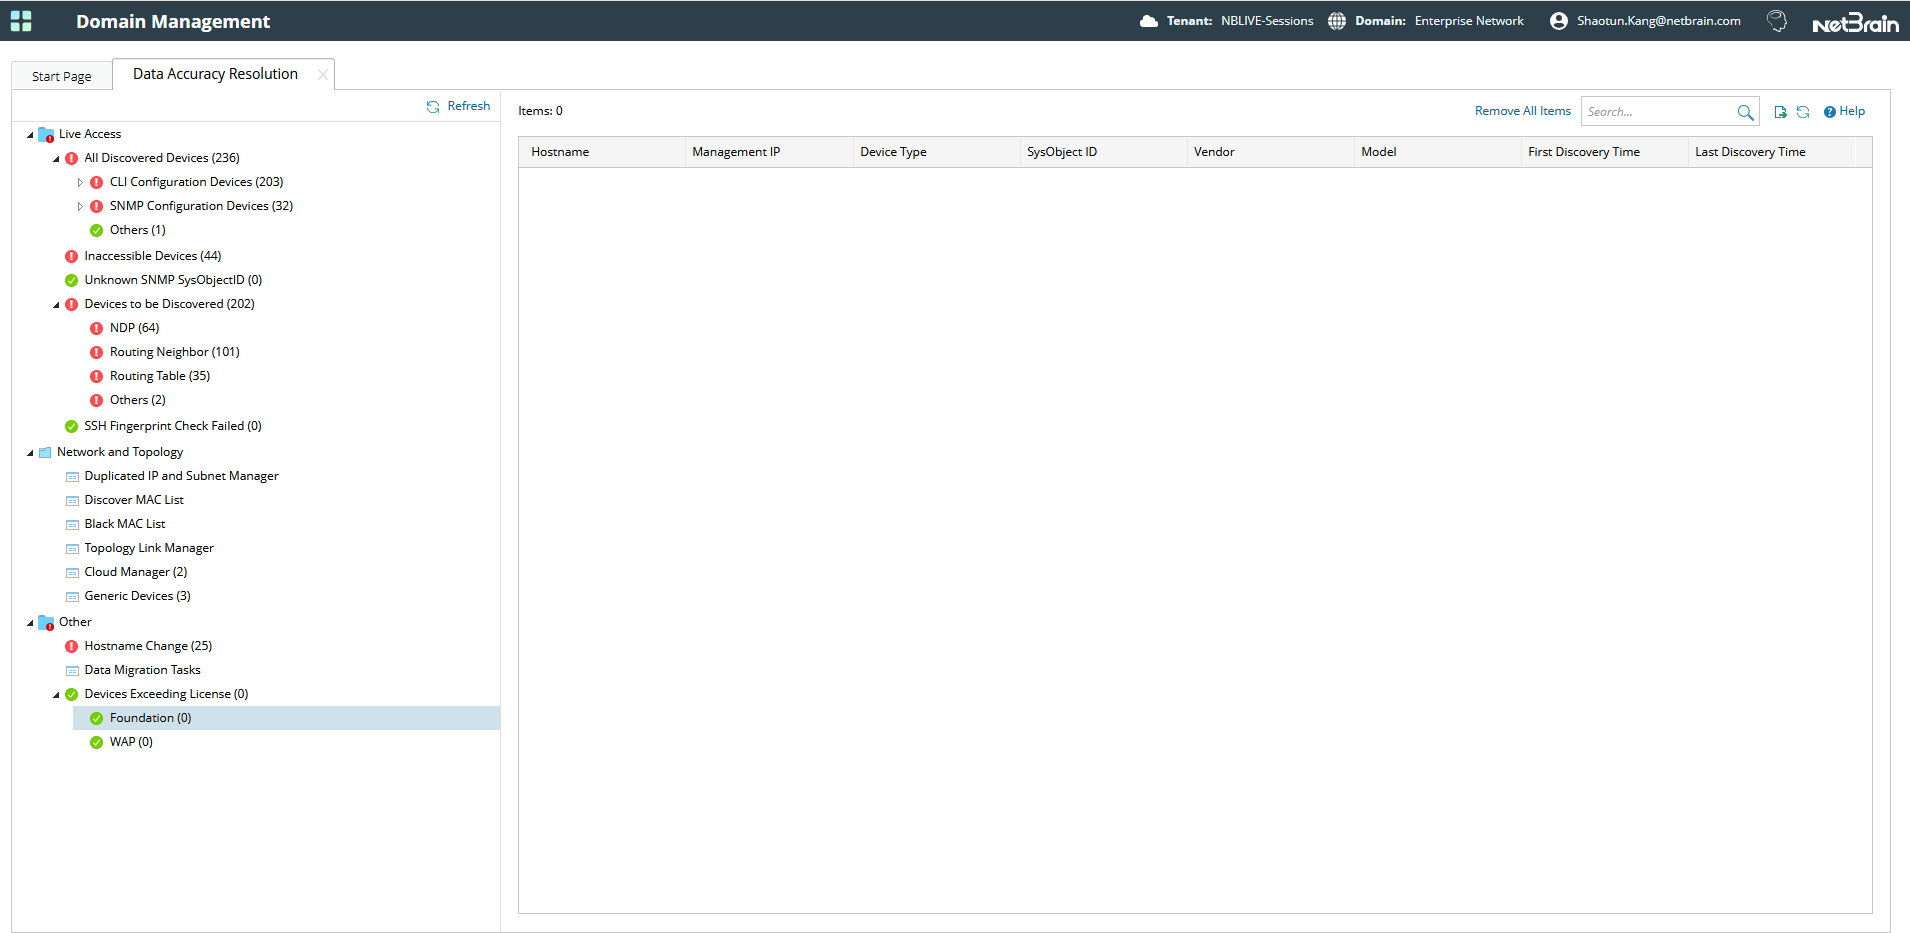The height and width of the screenshot is (933, 1910).
Task: Focus the Search input field
Action: tap(1659, 112)
